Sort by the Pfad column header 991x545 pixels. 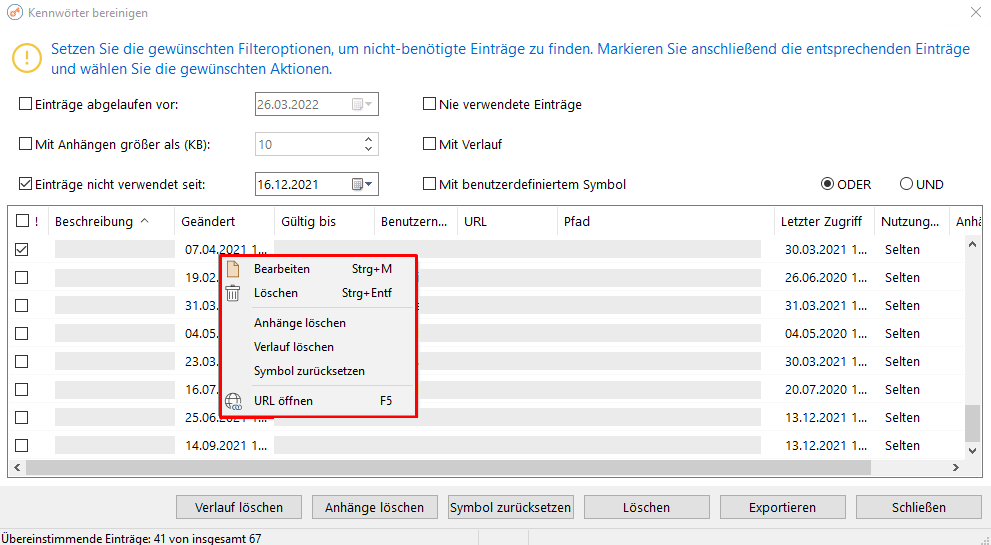666,221
